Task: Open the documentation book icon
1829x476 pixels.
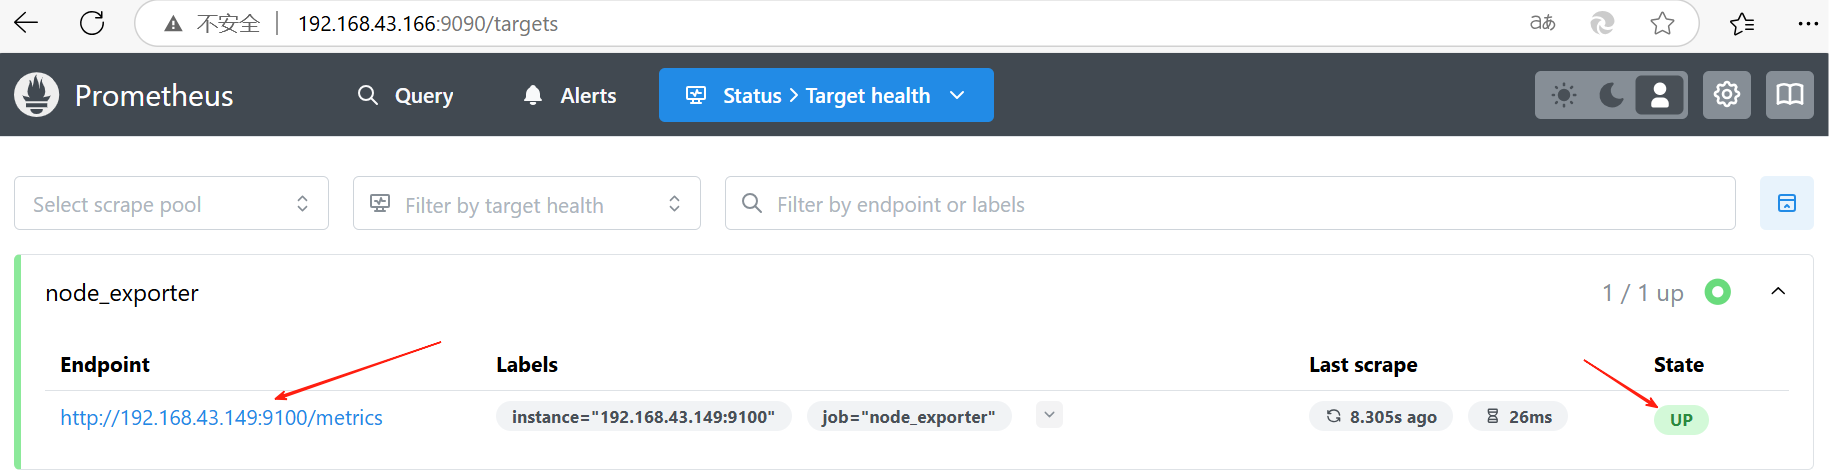Action: pos(1789,95)
